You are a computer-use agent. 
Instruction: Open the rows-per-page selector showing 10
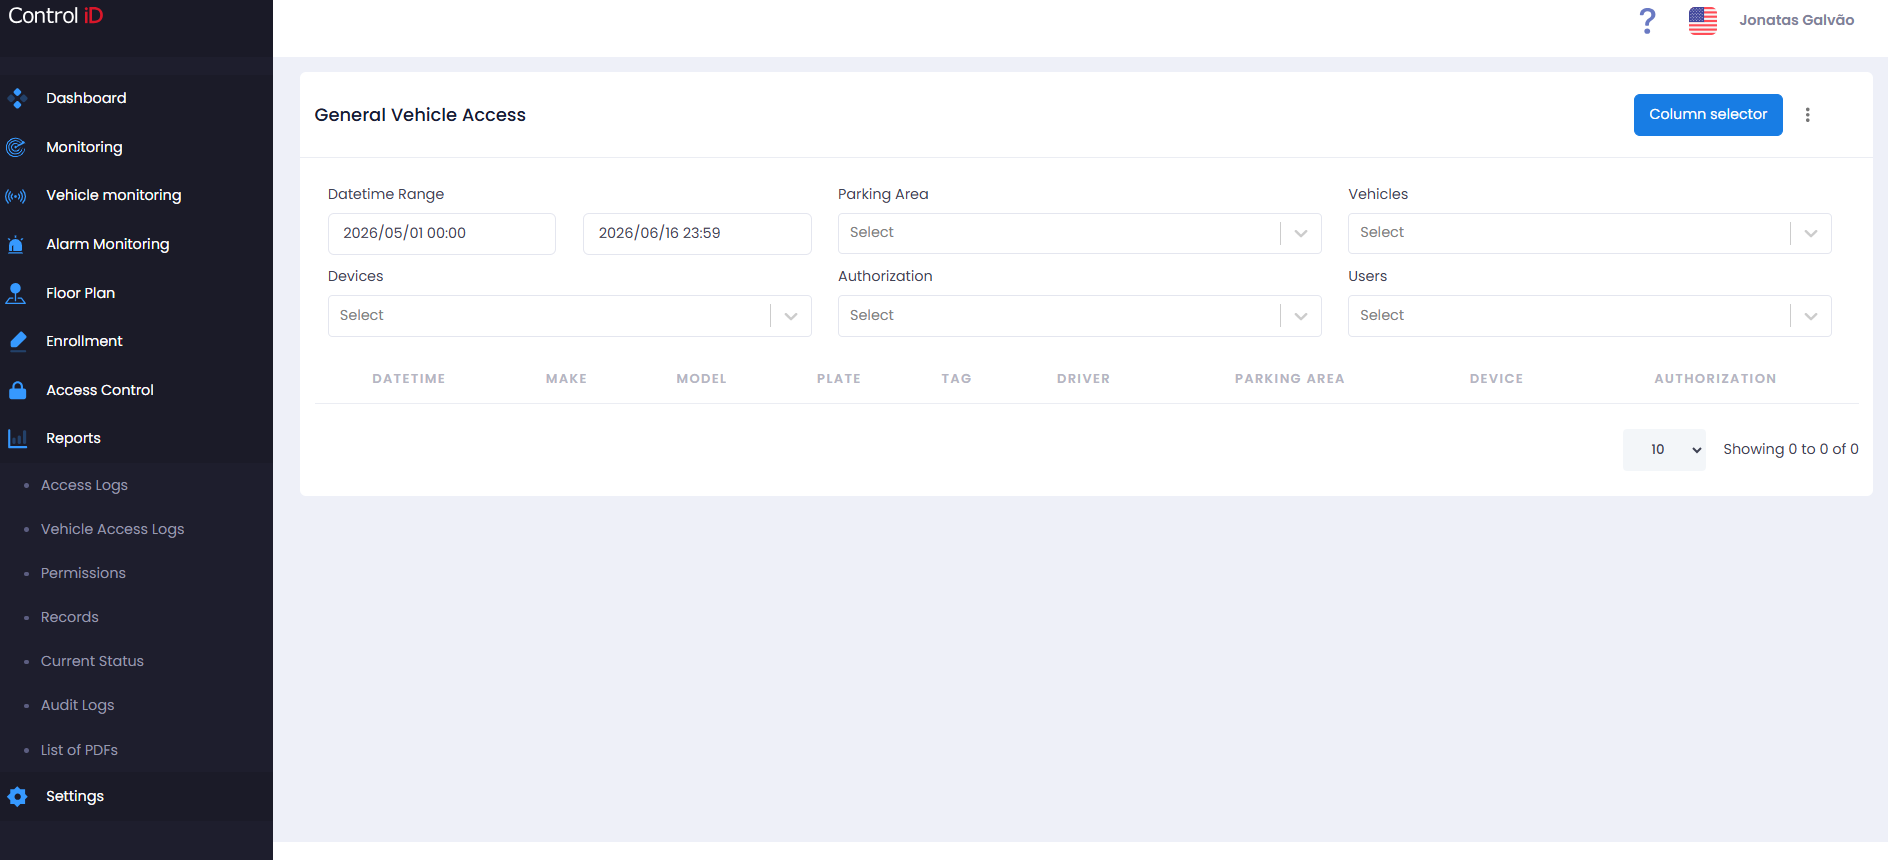(1664, 450)
